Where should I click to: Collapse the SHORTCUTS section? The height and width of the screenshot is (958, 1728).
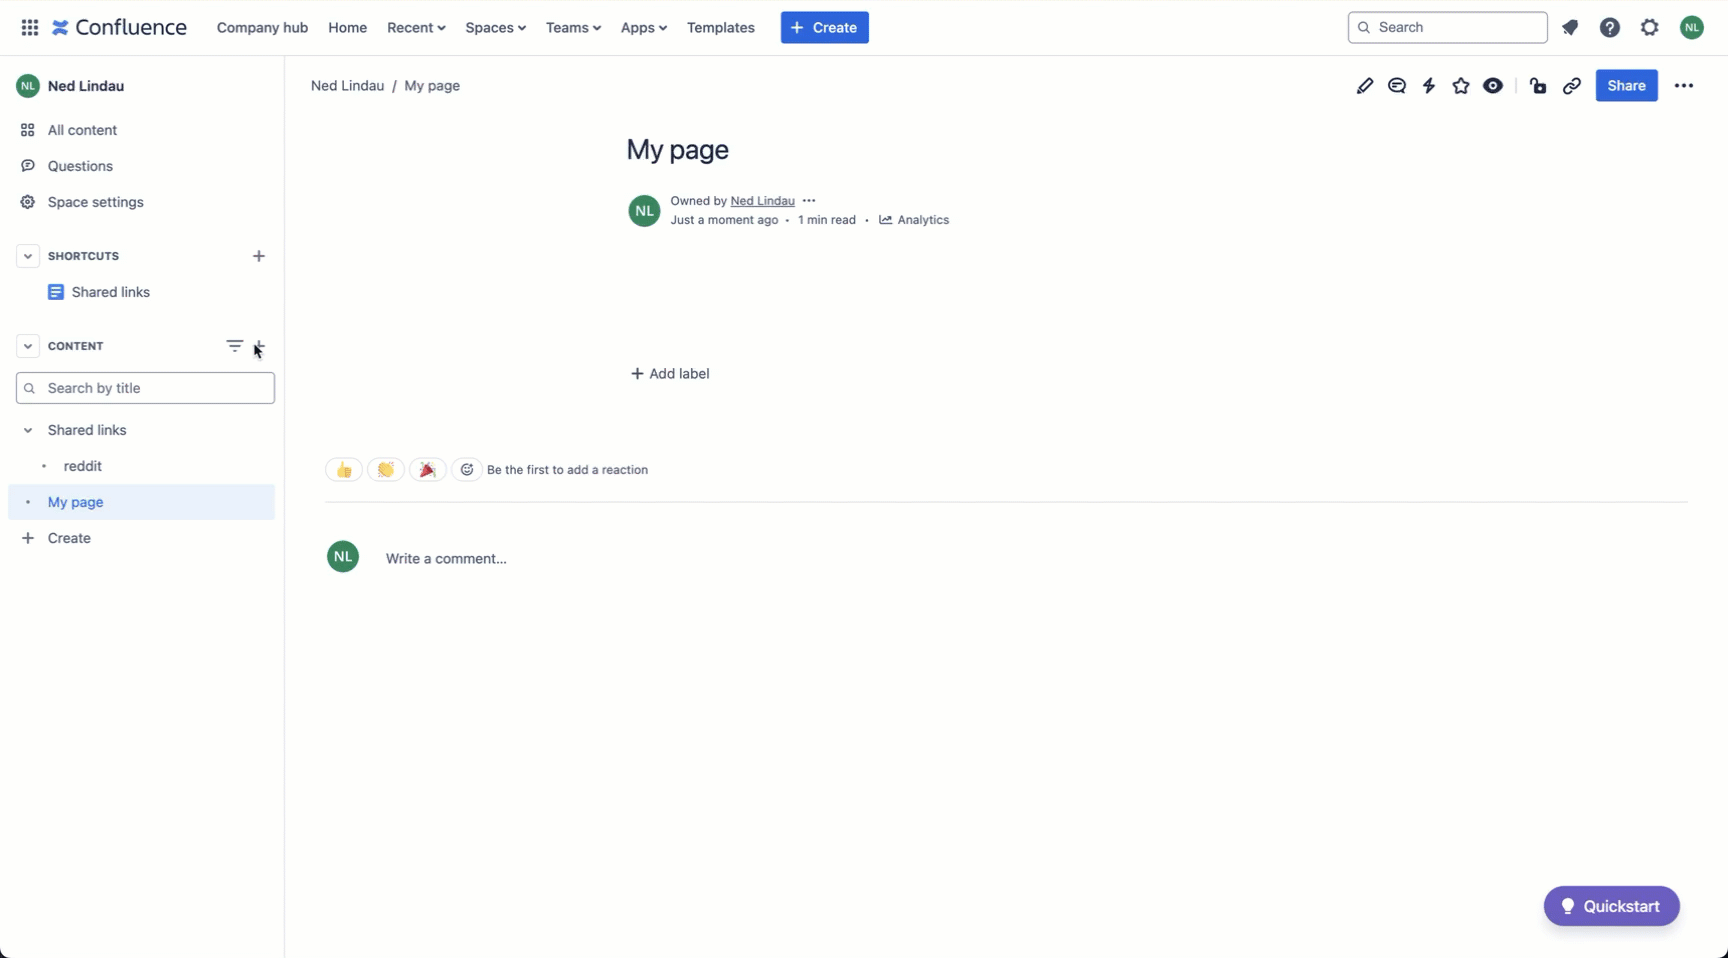coord(28,256)
